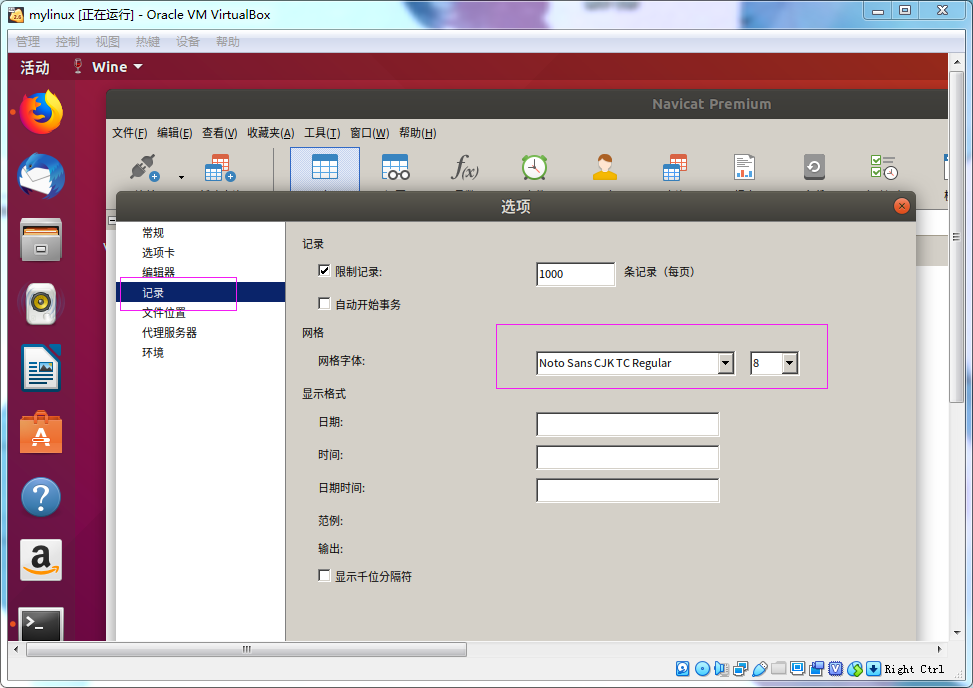Open the 窗口(W) menu in Navicat
Screen dimensions: 973x688
pos(370,133)
